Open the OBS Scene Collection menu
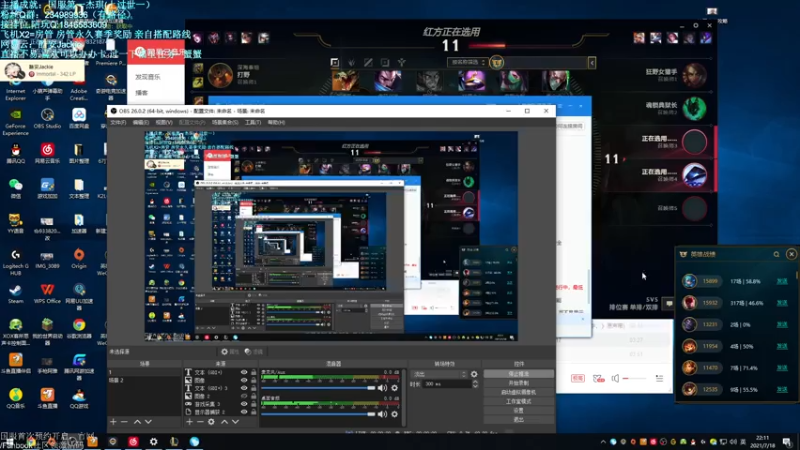Viewport: 800px width, 450px height. [225, 122]
